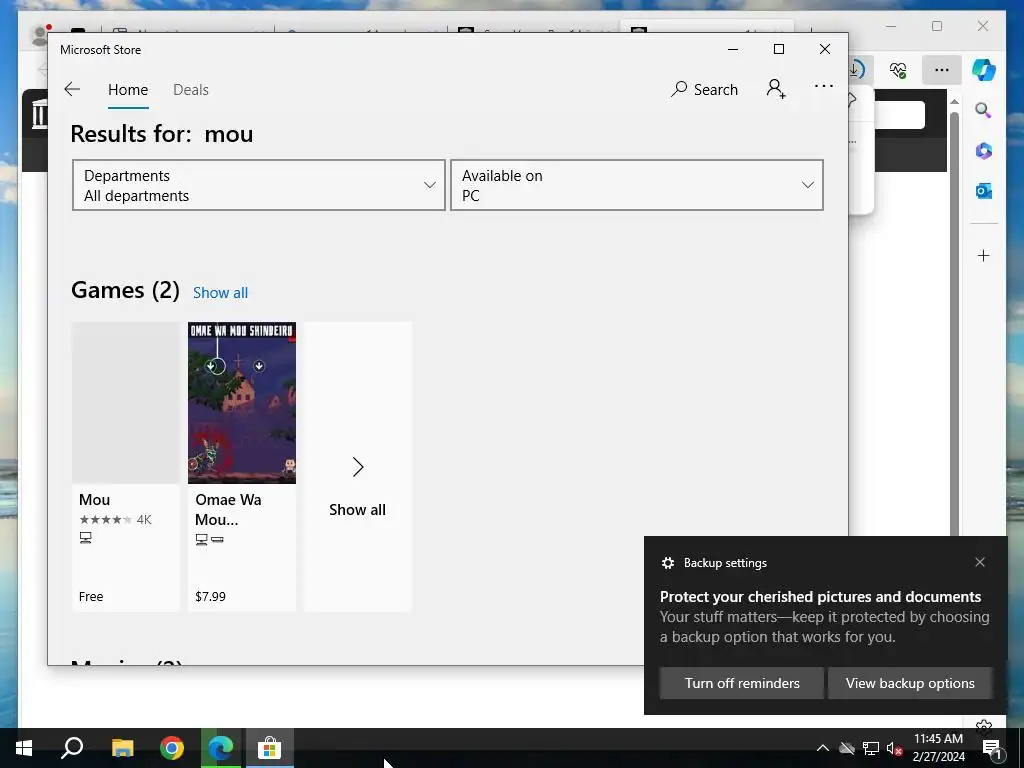
Task: Click Protect your cherished pictures and documents
Action: (820, 597)
